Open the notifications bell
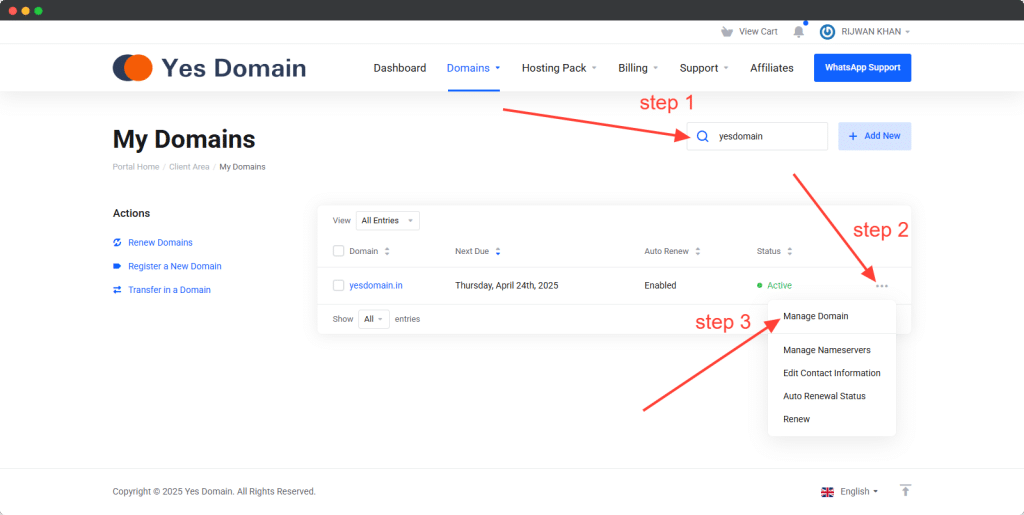 coord(799,31)
